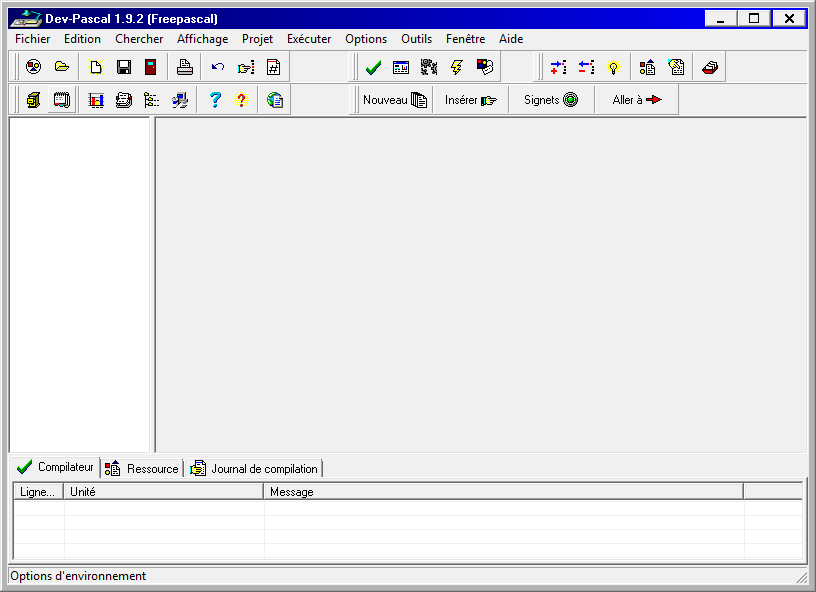Open the Fichier menu
This screenshot has width=816, height=592.
pyautogui.click(x=32, y=39)
